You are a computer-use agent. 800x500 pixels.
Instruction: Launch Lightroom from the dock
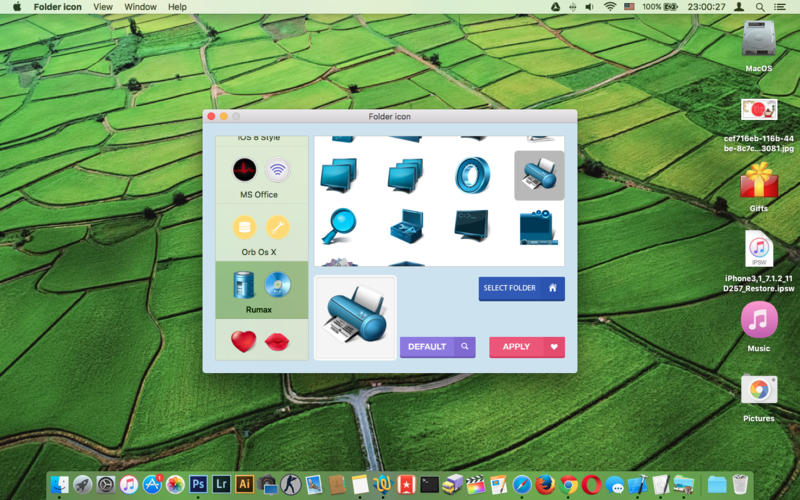click(221, 484)
